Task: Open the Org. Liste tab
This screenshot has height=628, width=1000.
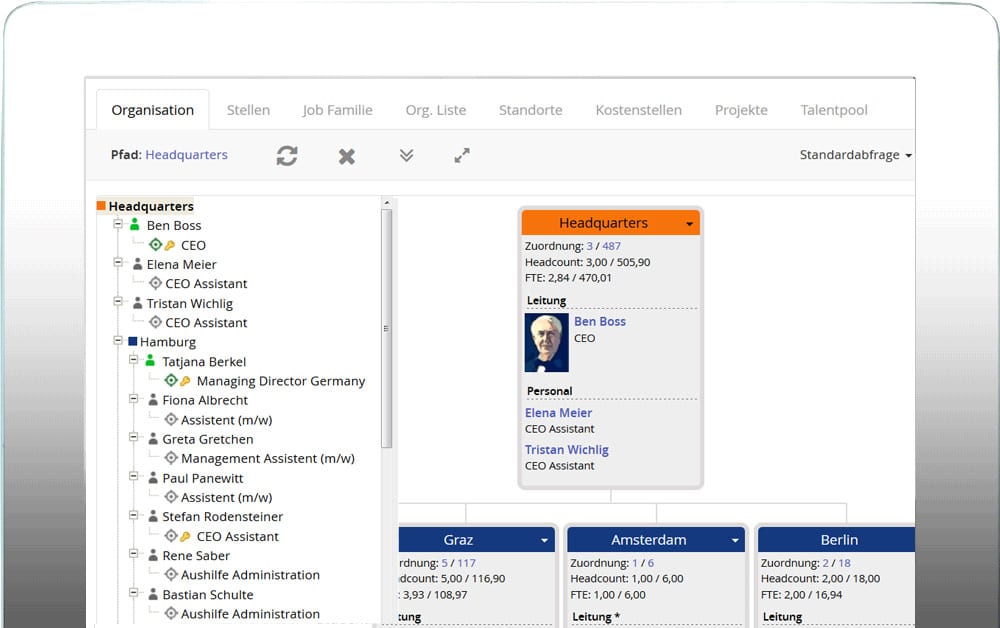Action: [436, 110]
